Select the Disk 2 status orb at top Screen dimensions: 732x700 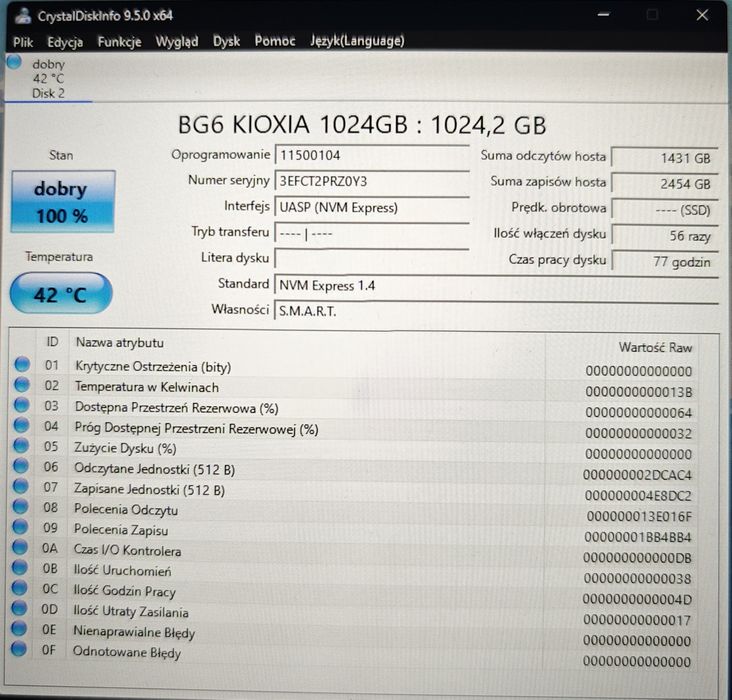pos(14,61)
